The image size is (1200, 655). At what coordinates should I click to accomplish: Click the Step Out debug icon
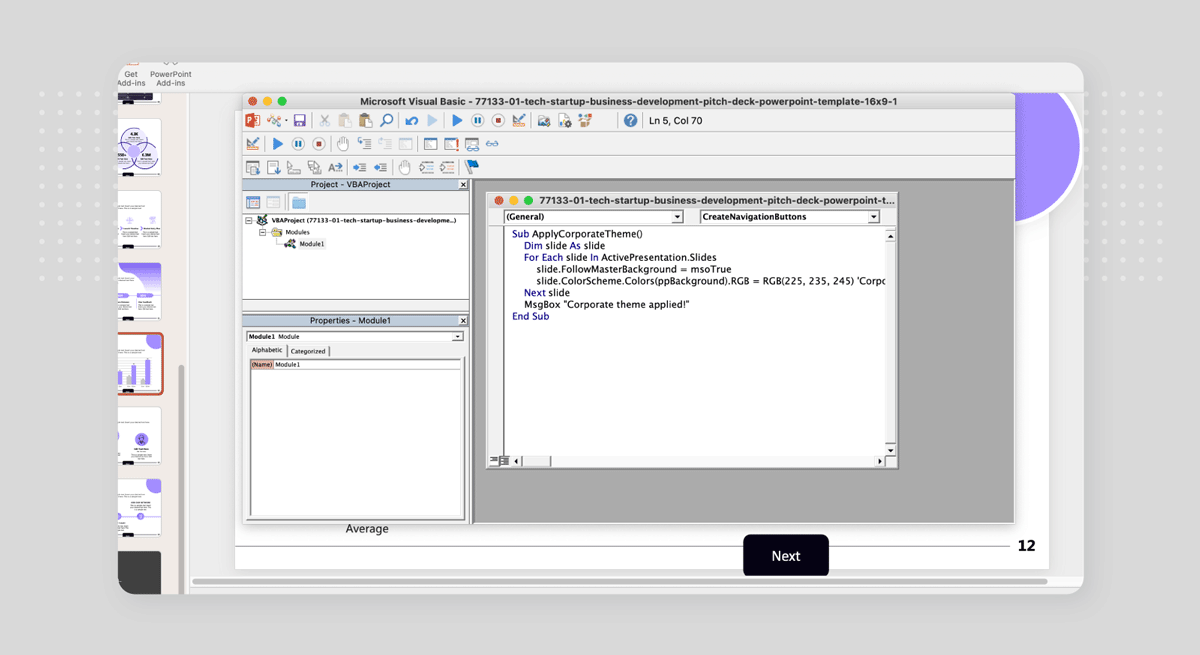pyautogui.click(x=405, y=143)
